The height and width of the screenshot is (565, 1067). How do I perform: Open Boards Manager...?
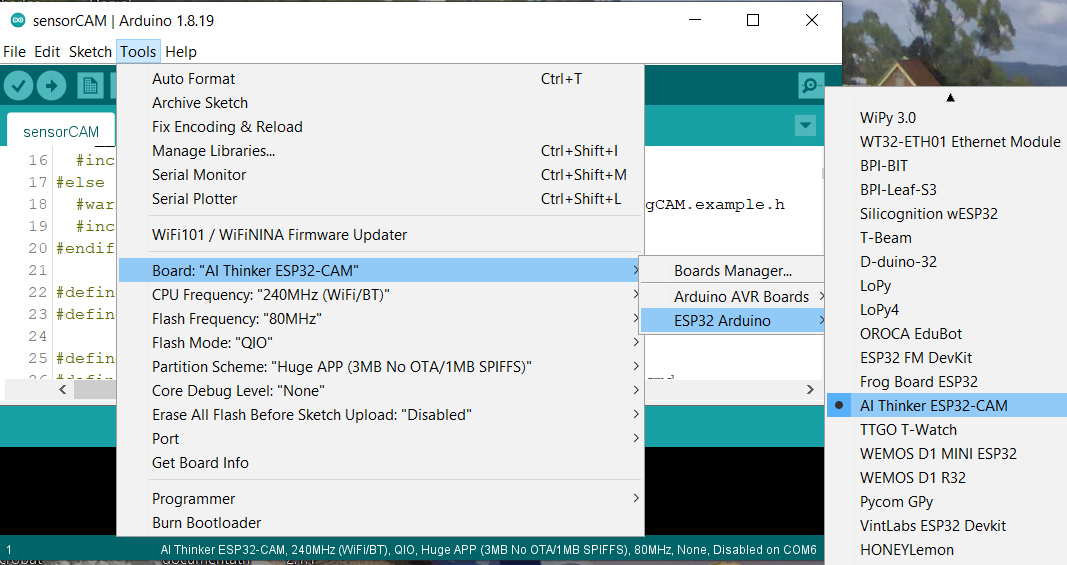point(732,271)
